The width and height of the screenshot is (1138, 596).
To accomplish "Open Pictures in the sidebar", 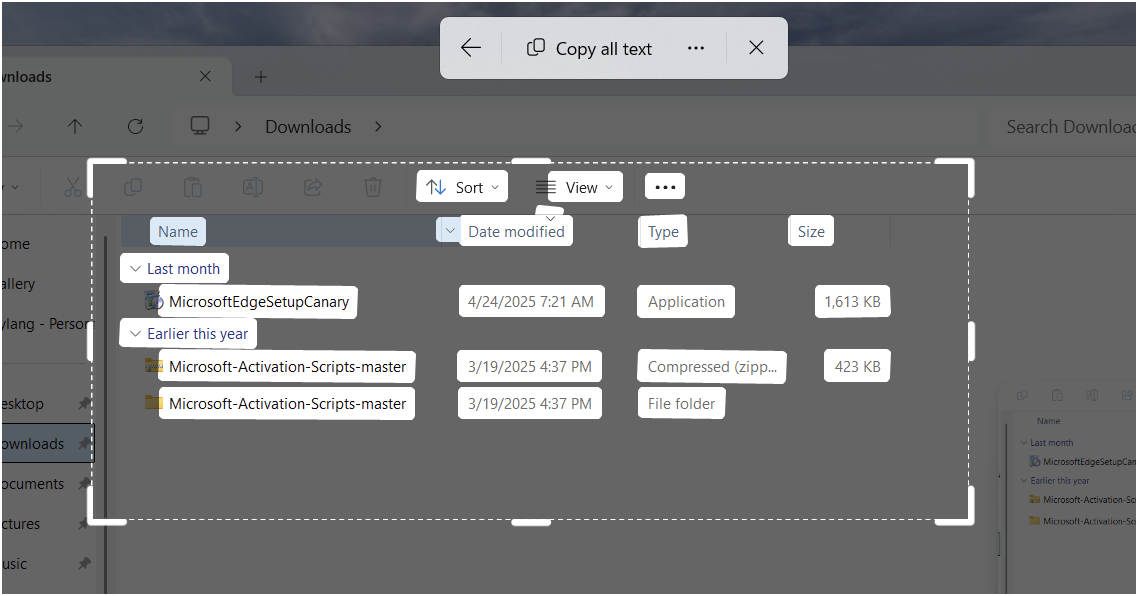I will tap(20, 523).
